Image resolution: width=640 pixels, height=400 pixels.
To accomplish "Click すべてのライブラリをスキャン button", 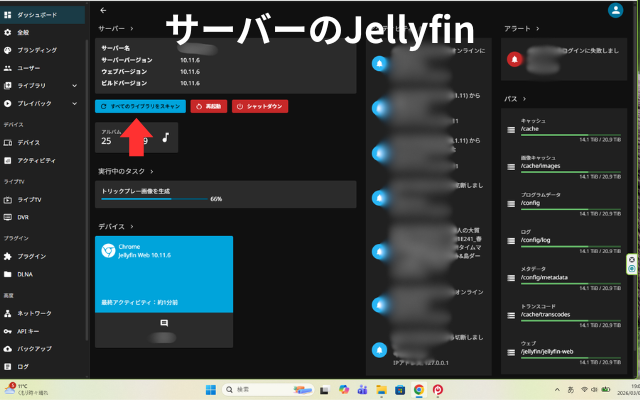I will pos(139,105).
